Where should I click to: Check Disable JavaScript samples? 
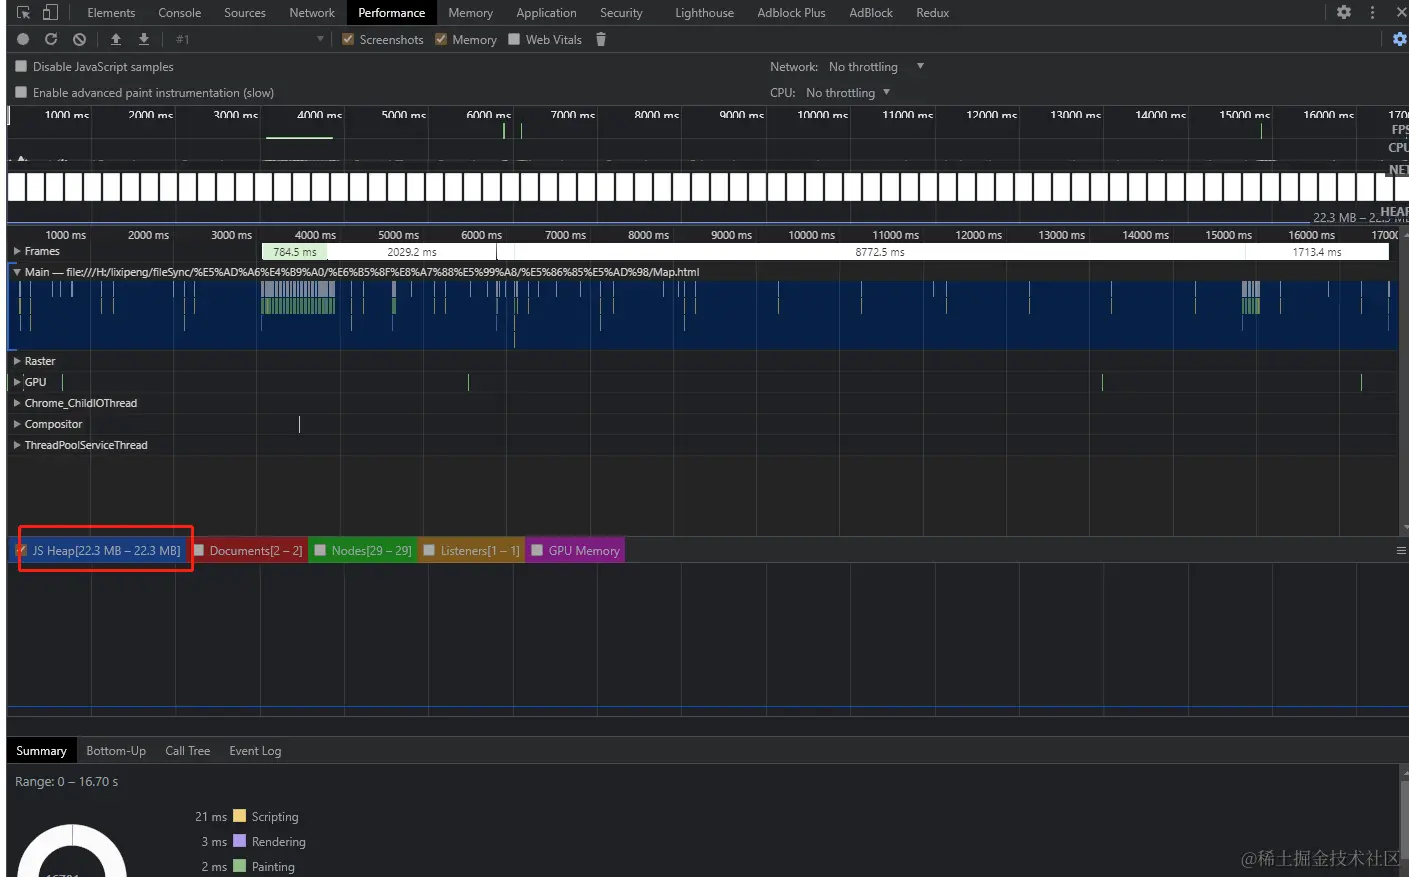(21, 66)
